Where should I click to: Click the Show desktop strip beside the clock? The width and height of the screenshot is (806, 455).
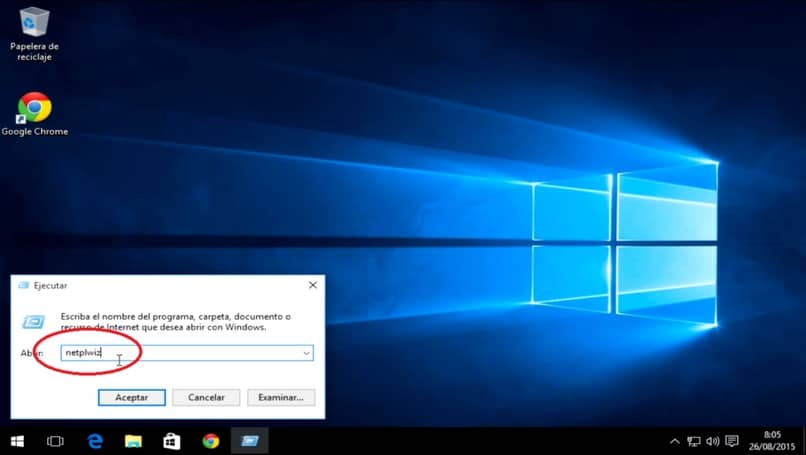pyautogui.click(x=803, y=441)
